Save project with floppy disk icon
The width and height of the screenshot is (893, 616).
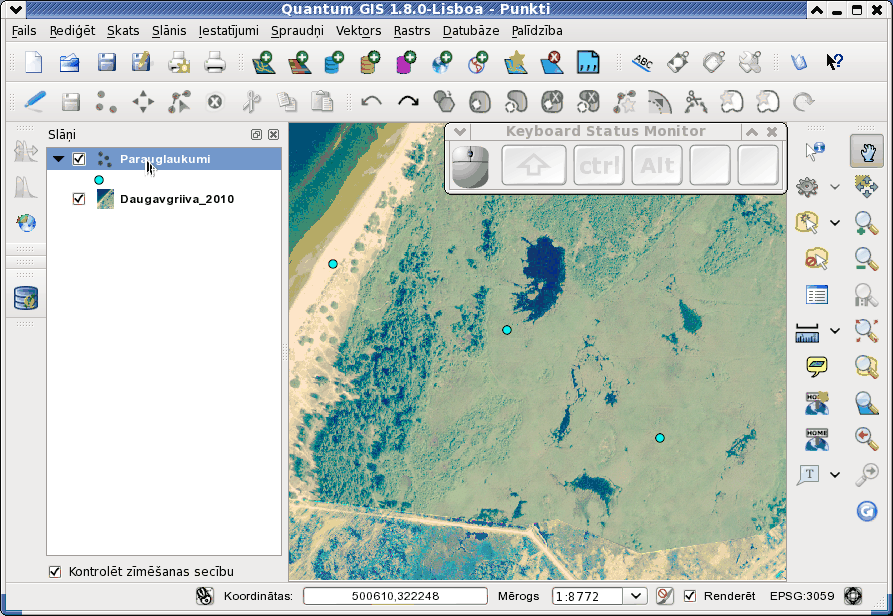coord(106,62)
